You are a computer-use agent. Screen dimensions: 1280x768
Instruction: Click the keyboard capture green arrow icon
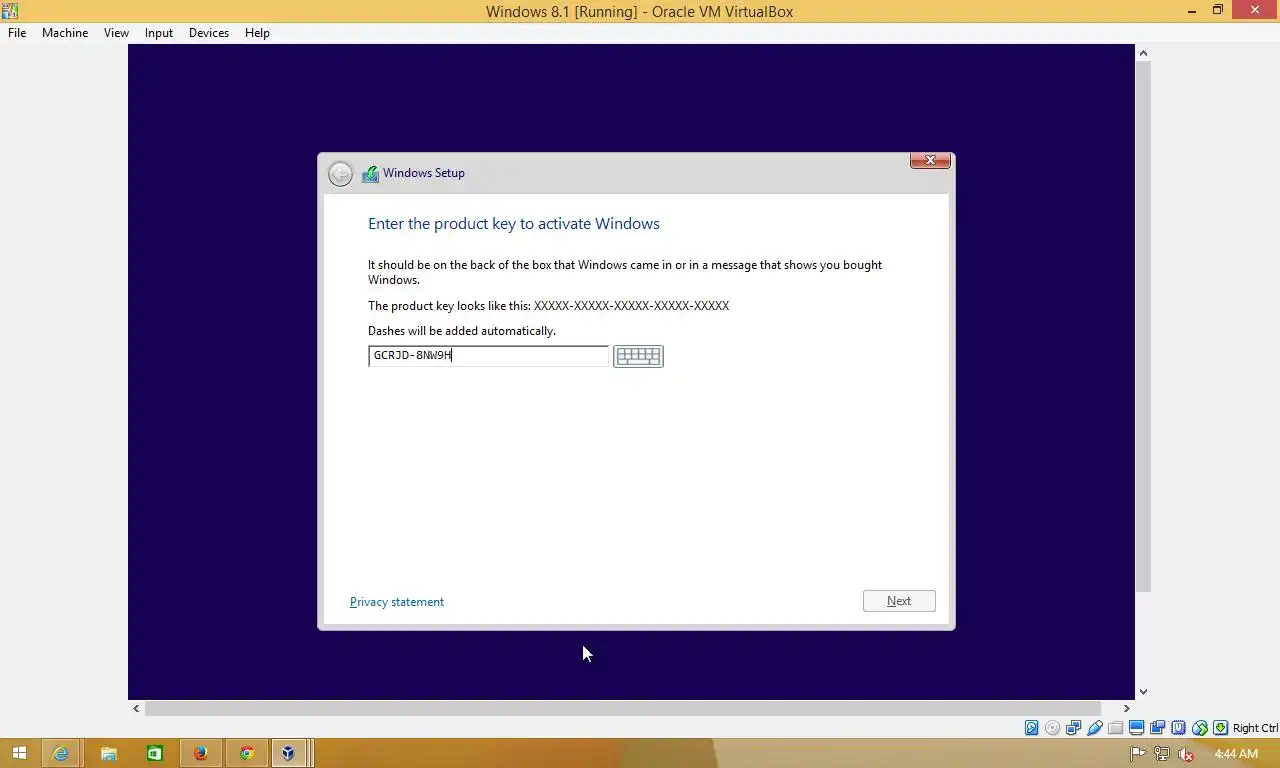pos(1220,728)
